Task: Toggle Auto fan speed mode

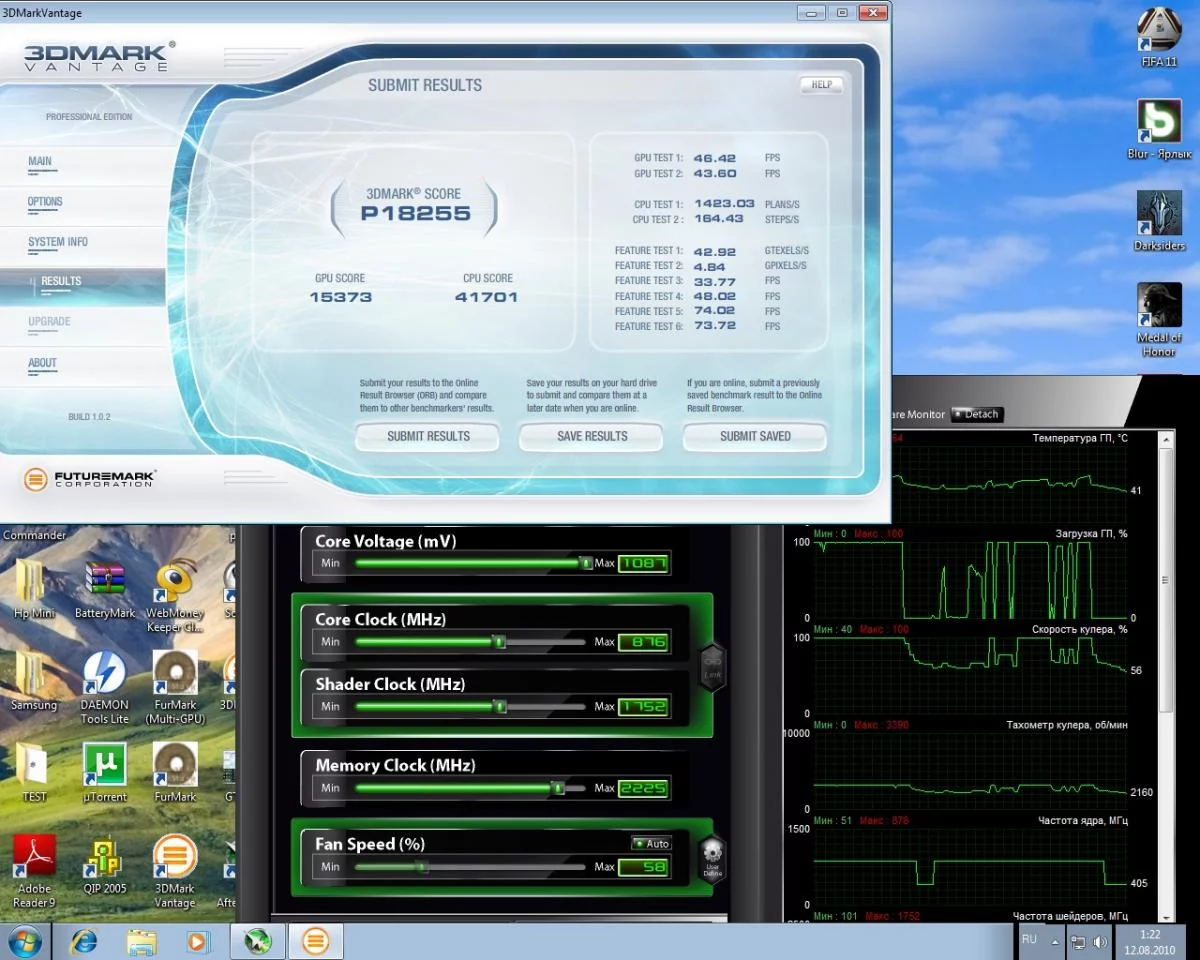Action: click(x=652, y=843)
